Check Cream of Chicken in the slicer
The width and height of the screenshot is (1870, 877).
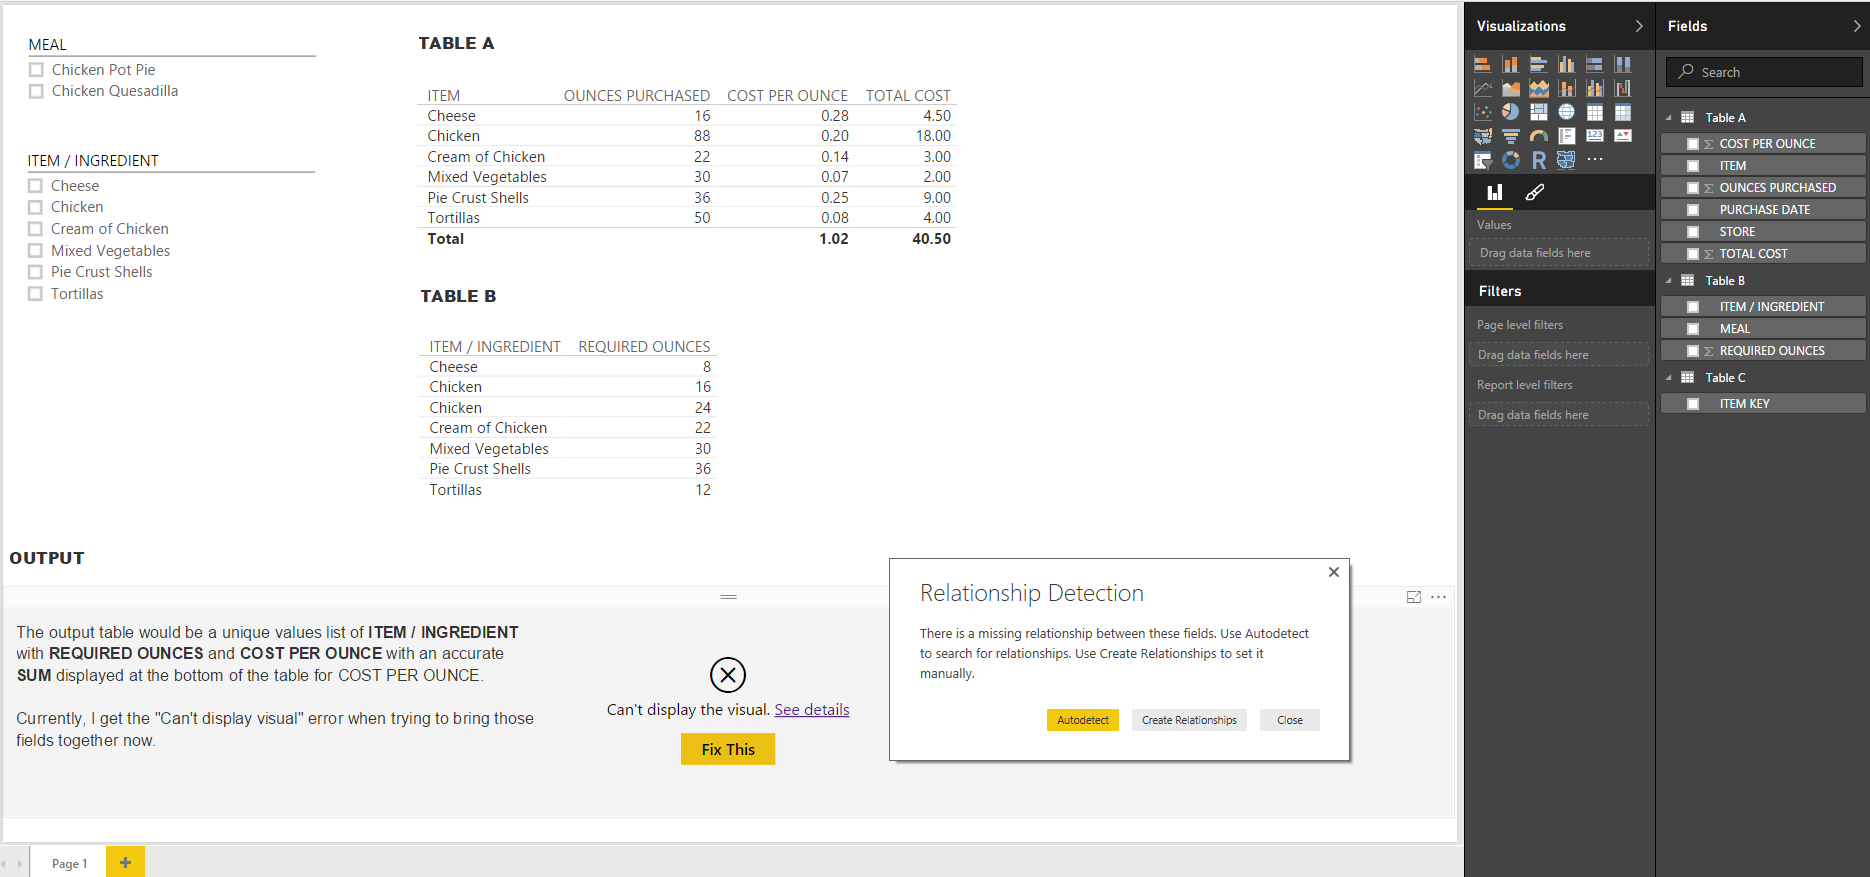coord(35,229)
